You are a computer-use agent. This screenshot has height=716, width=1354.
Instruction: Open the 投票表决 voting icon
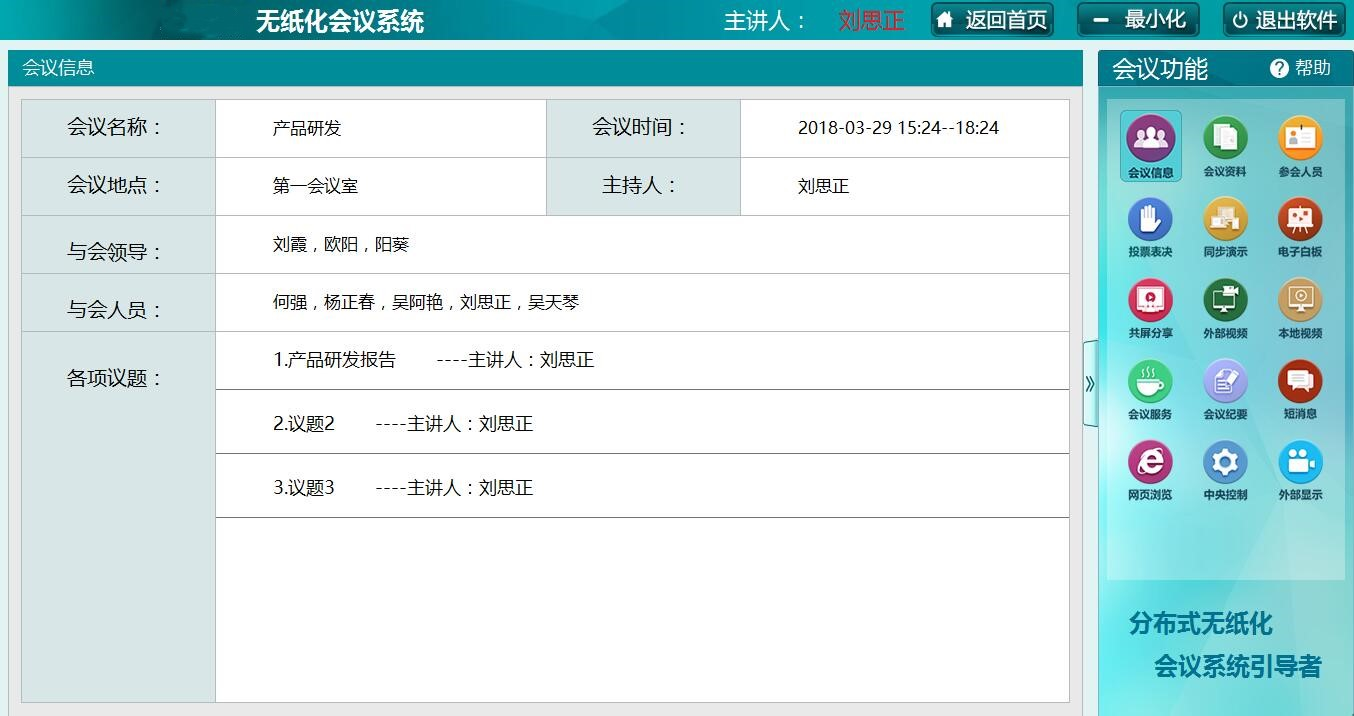coord(1150,226)
